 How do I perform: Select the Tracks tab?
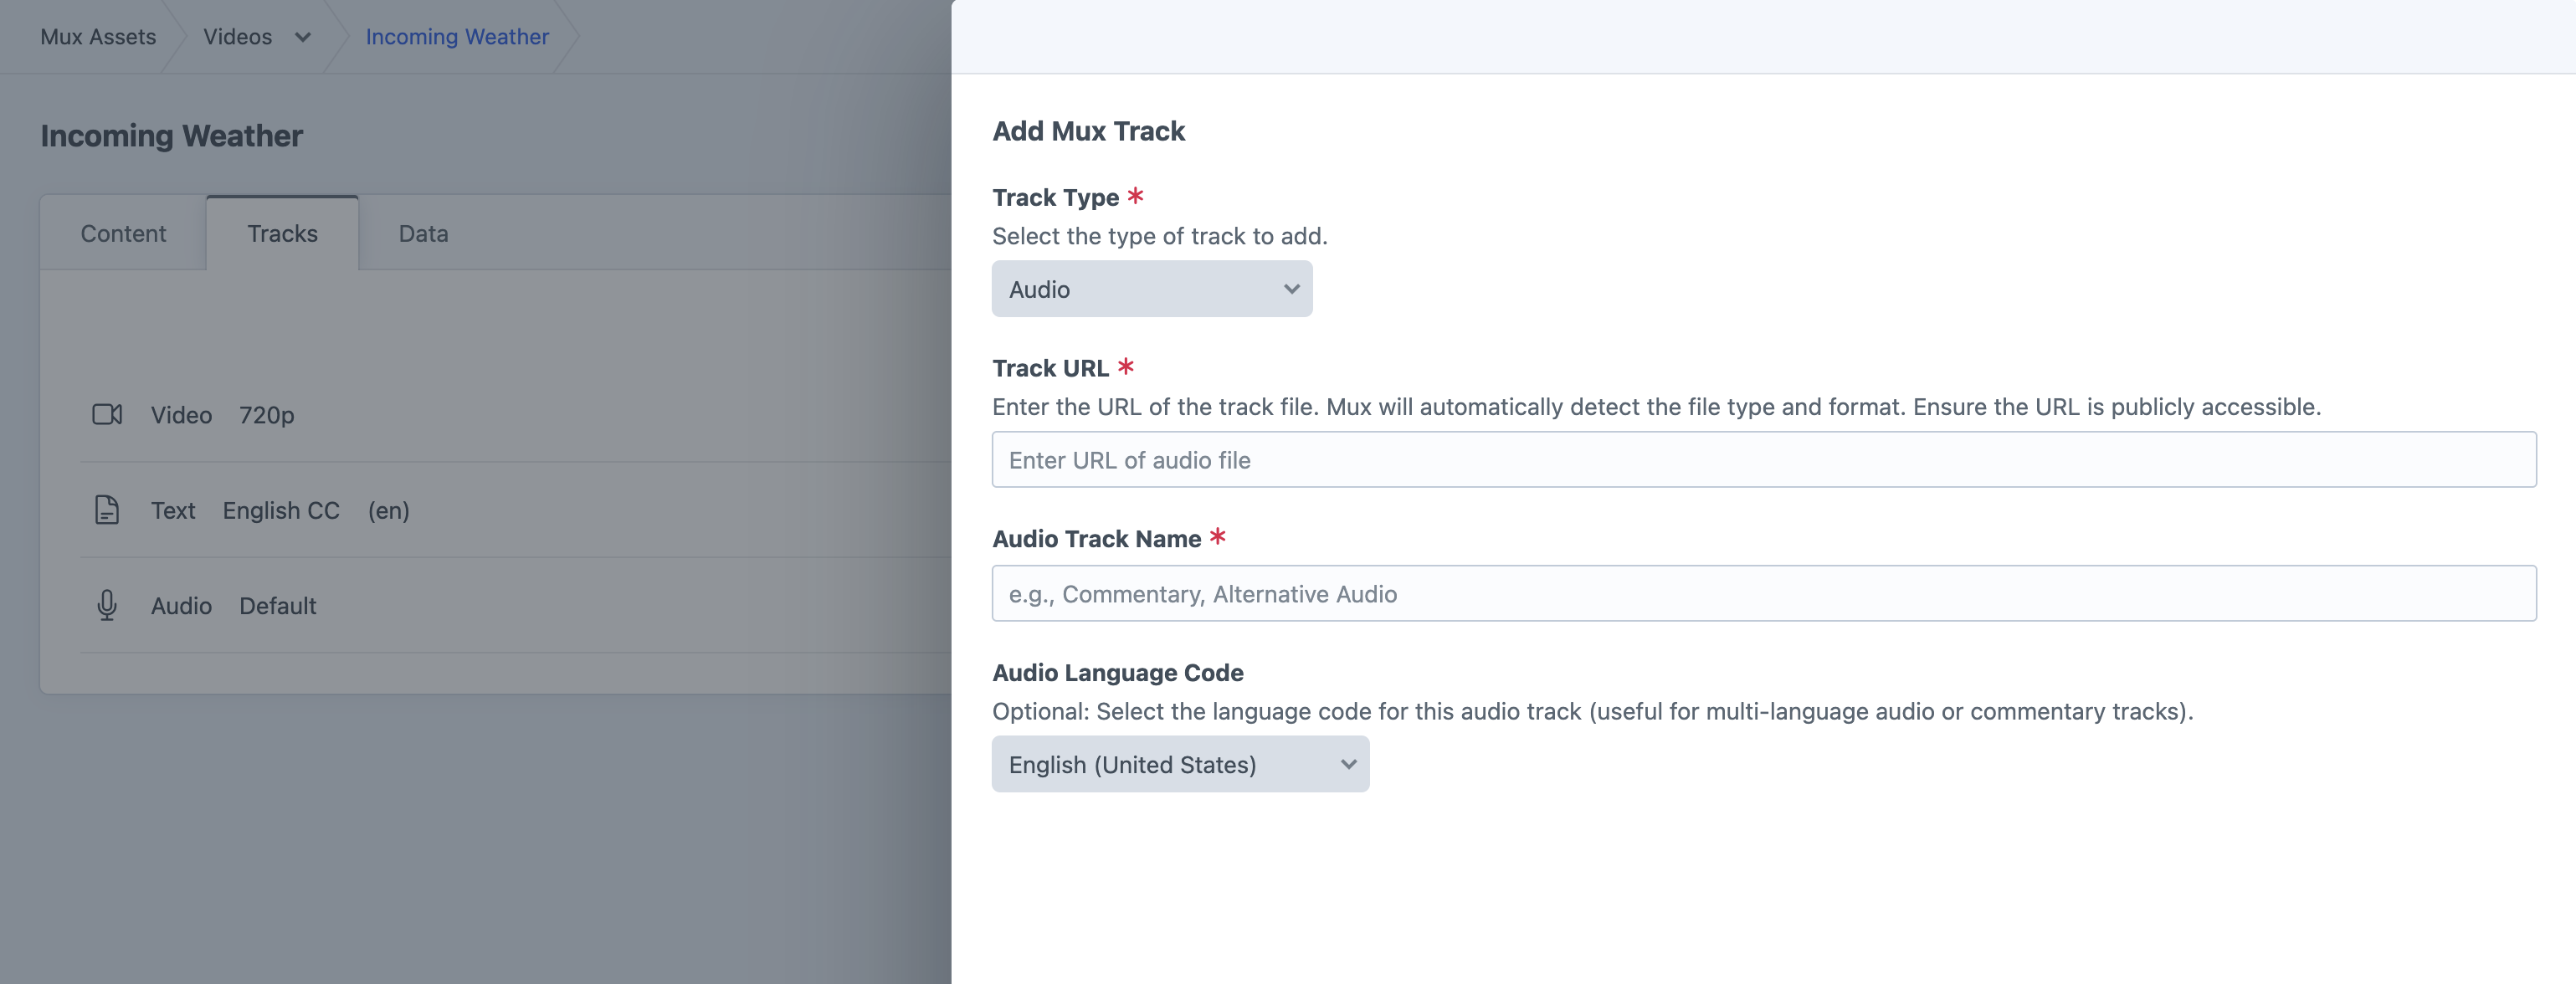[282, 233]
